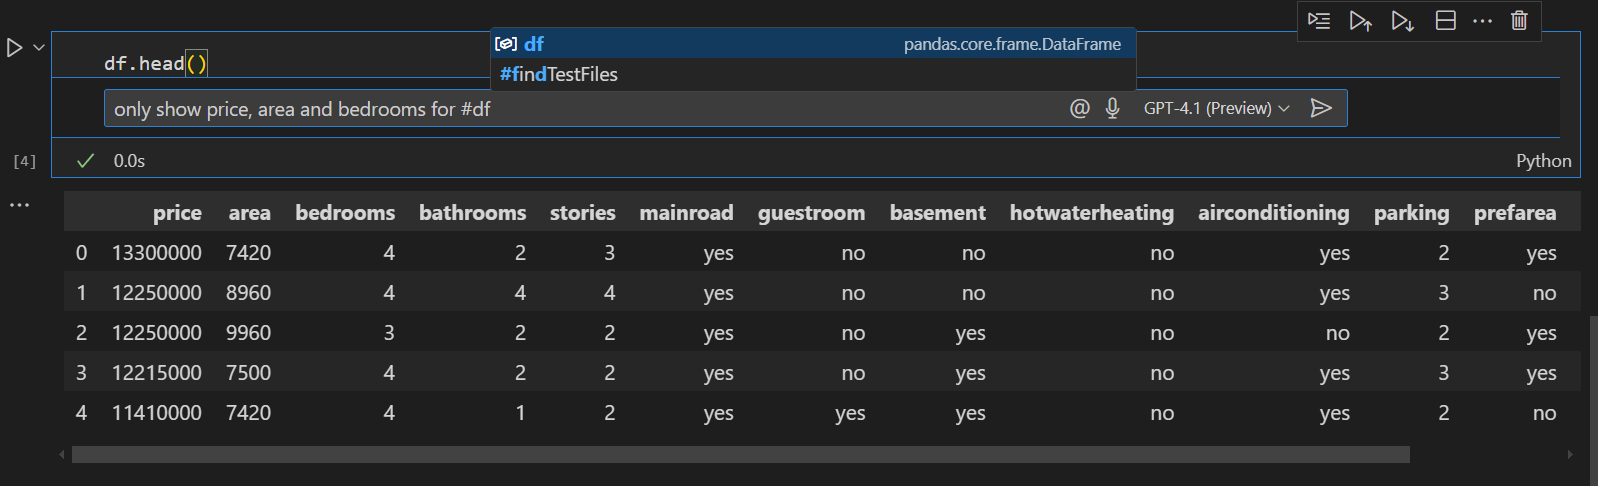Run the df.head() cell

click(x=14, y=47)
